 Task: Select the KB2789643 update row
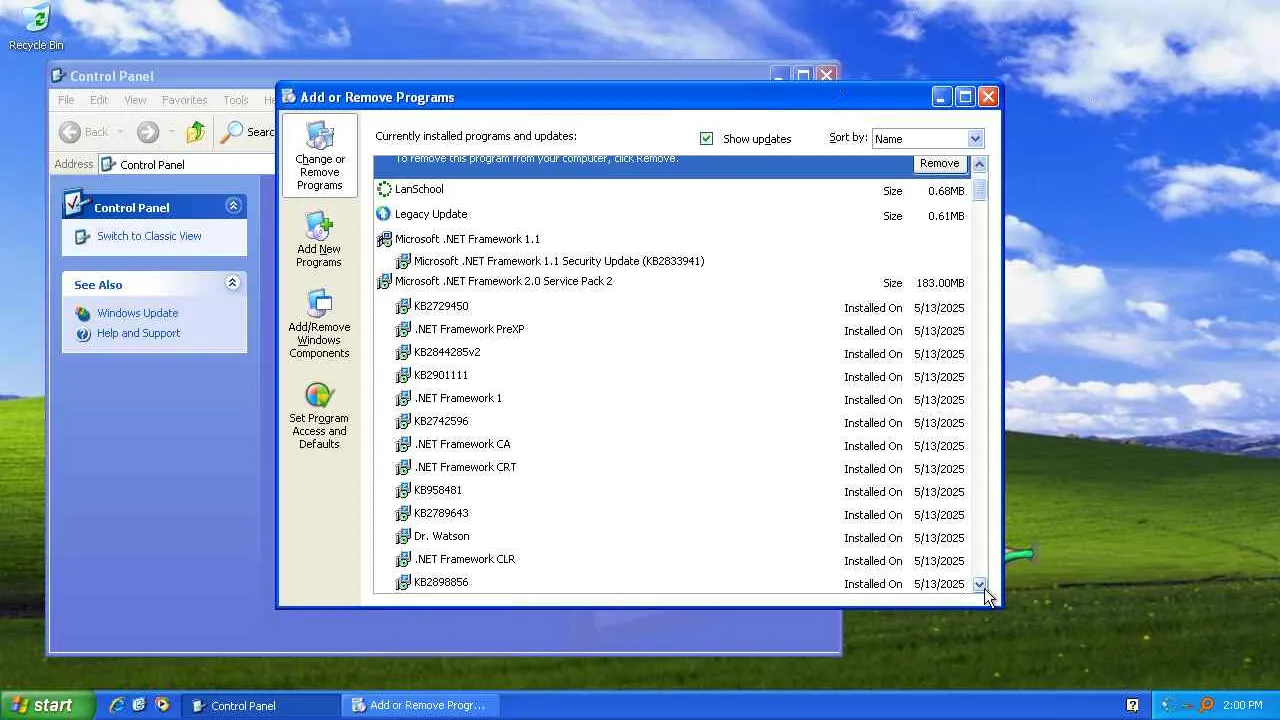pyautogui.click(x=672, y=514)
